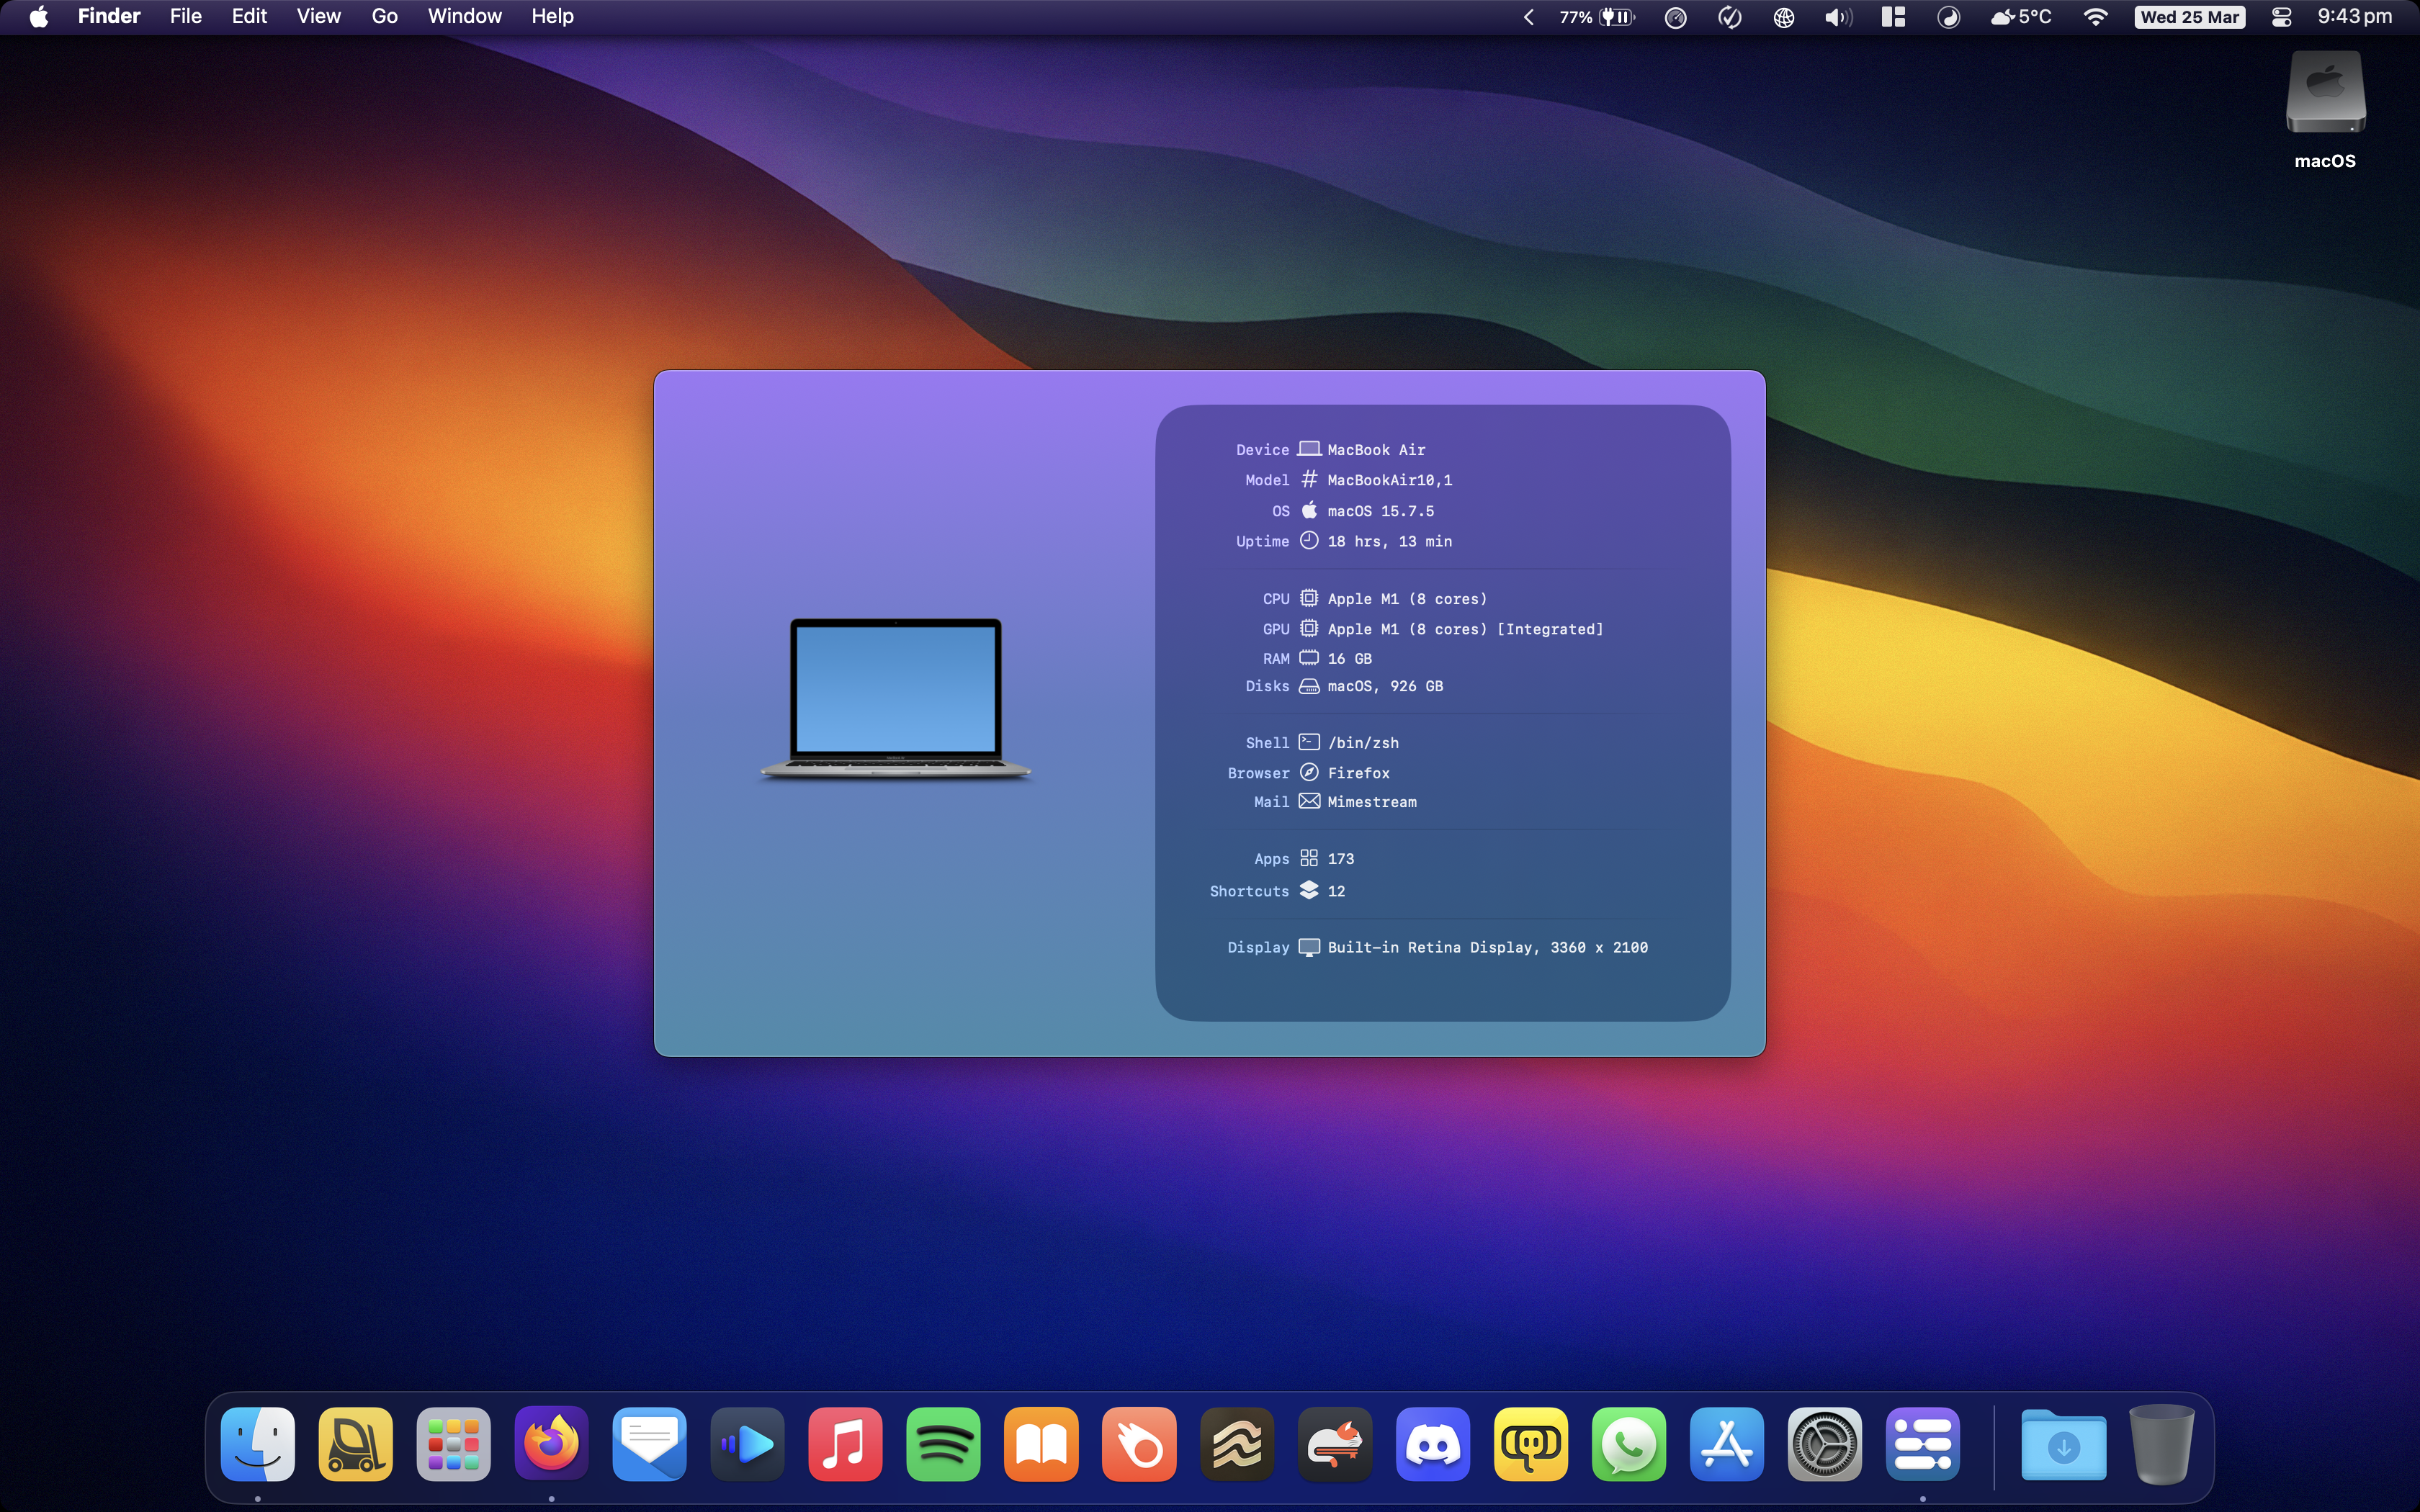Viewport: 2420px width, 1512px height.
Task: Select GPU value with [Integrated]
Action: 1465,629
